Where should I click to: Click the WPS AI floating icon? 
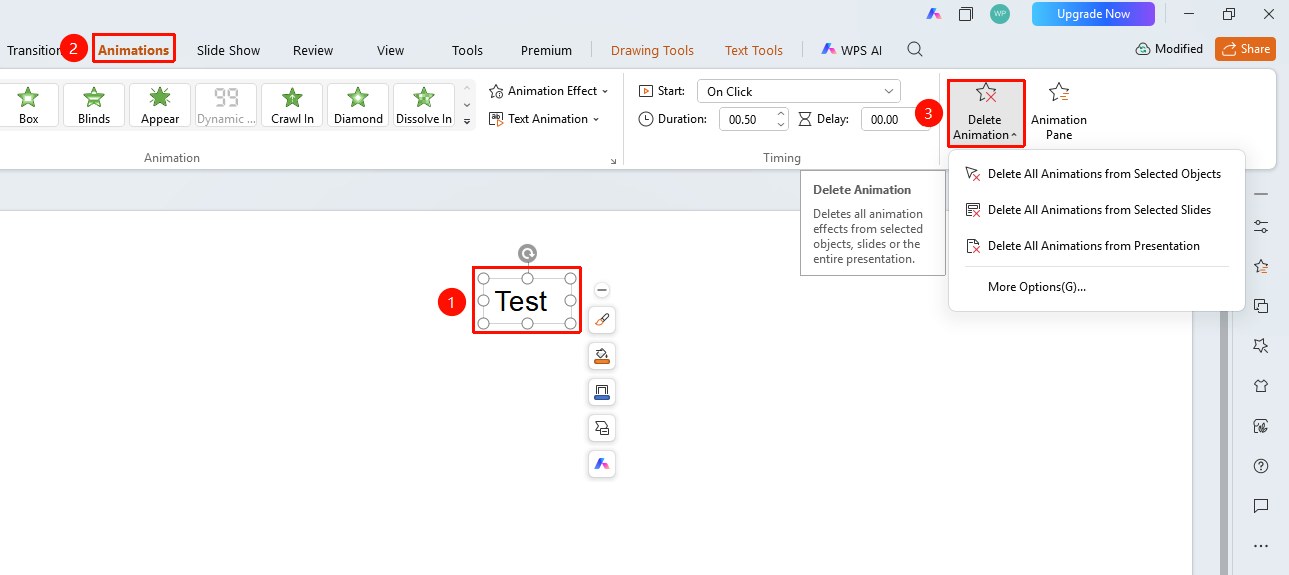(602, 464)
